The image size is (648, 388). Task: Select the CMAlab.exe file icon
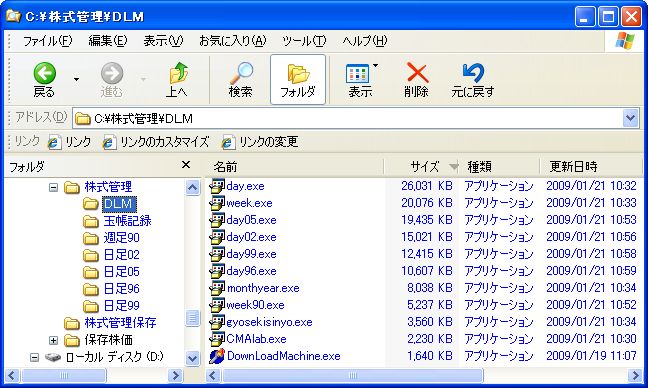[217, 339]
